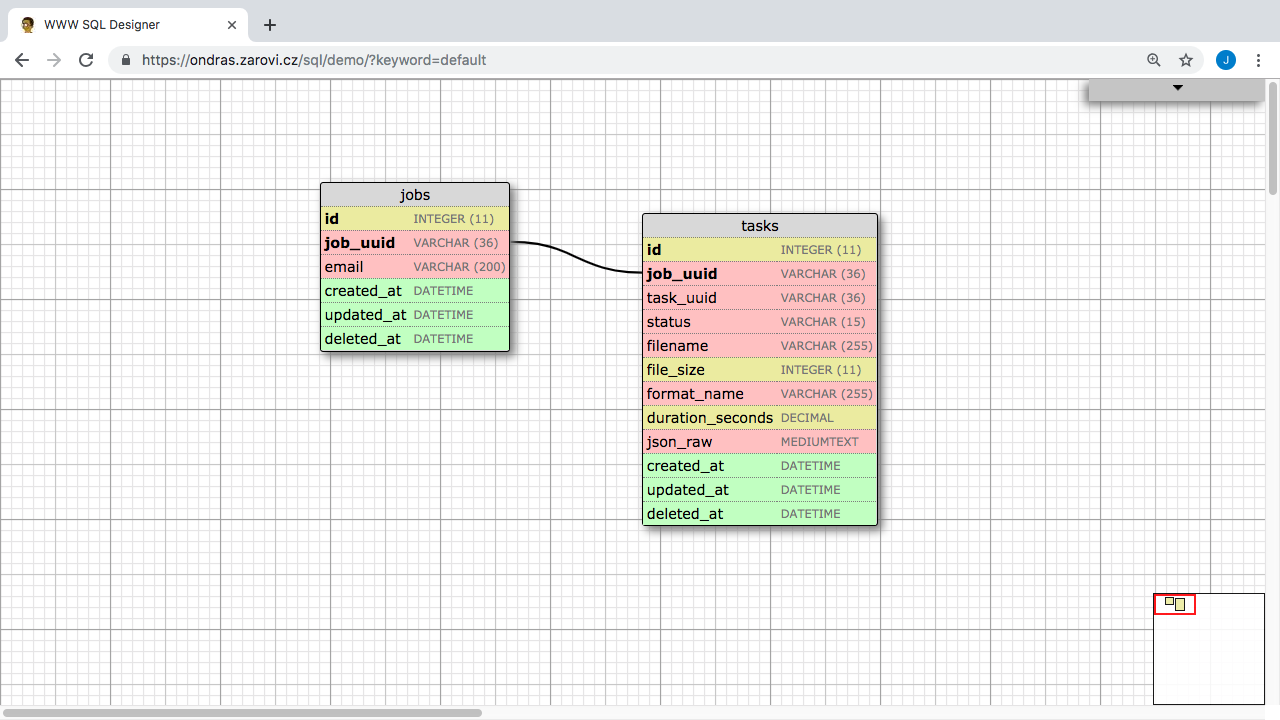Click job_uuid row in tasks table
The image size is (1280, 720).
(760, 273)
